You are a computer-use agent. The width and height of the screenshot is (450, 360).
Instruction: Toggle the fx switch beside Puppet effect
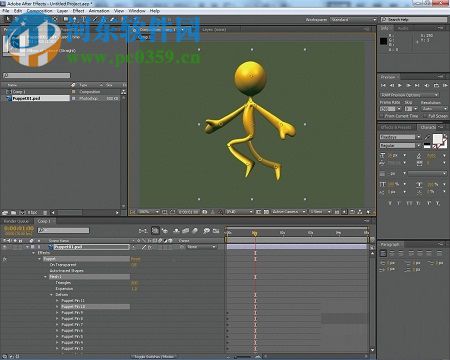click(x=5, y=259)
